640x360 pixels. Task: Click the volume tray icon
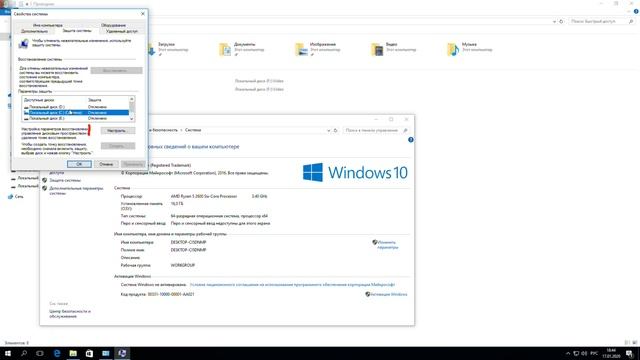point(584,353)
